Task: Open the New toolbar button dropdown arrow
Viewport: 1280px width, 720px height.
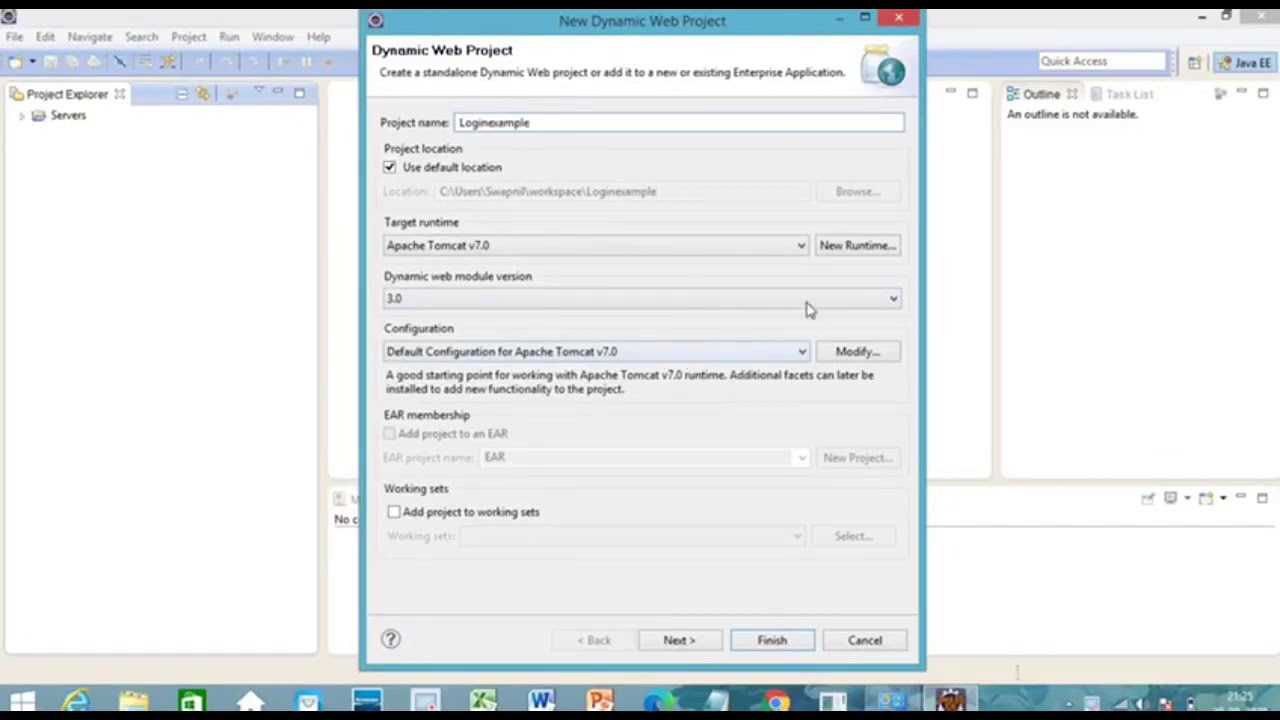Action: [32, 62]
